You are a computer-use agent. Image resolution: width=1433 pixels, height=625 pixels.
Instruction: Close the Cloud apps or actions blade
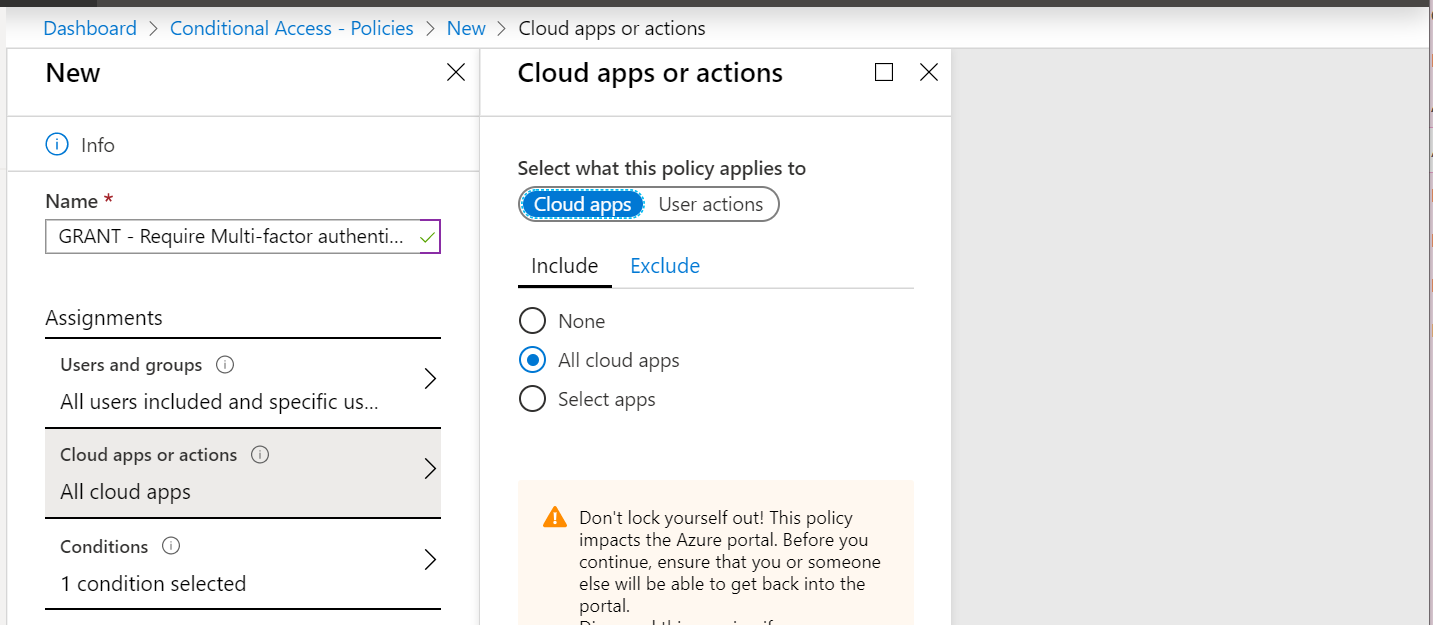[x=929, y=72]
